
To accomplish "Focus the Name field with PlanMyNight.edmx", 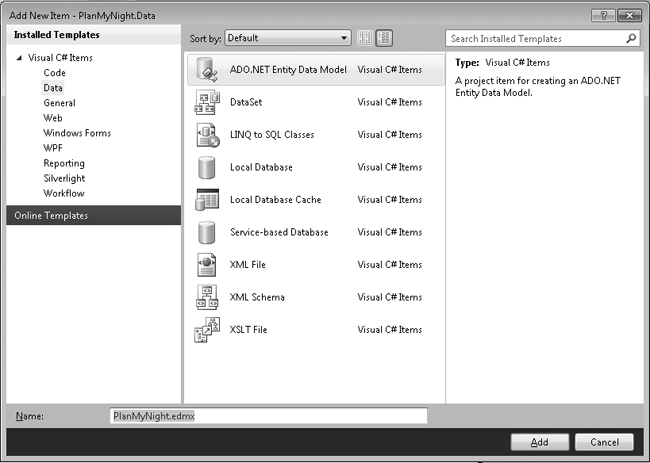I will click(269, 416).
